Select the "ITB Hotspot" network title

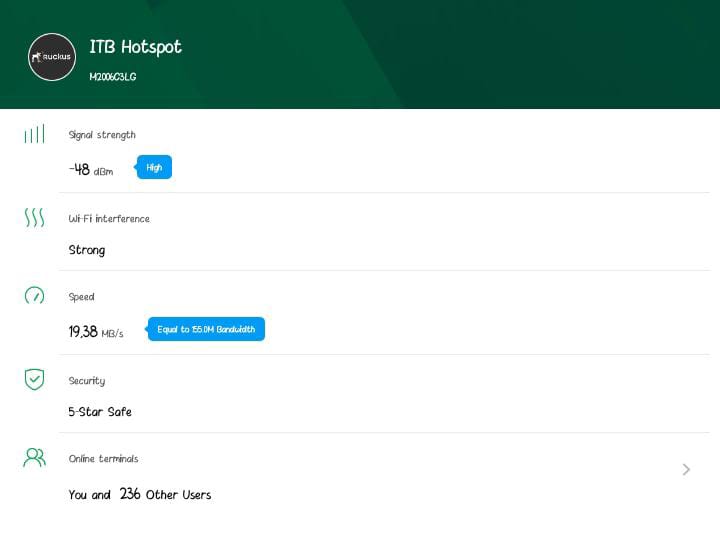135,47
